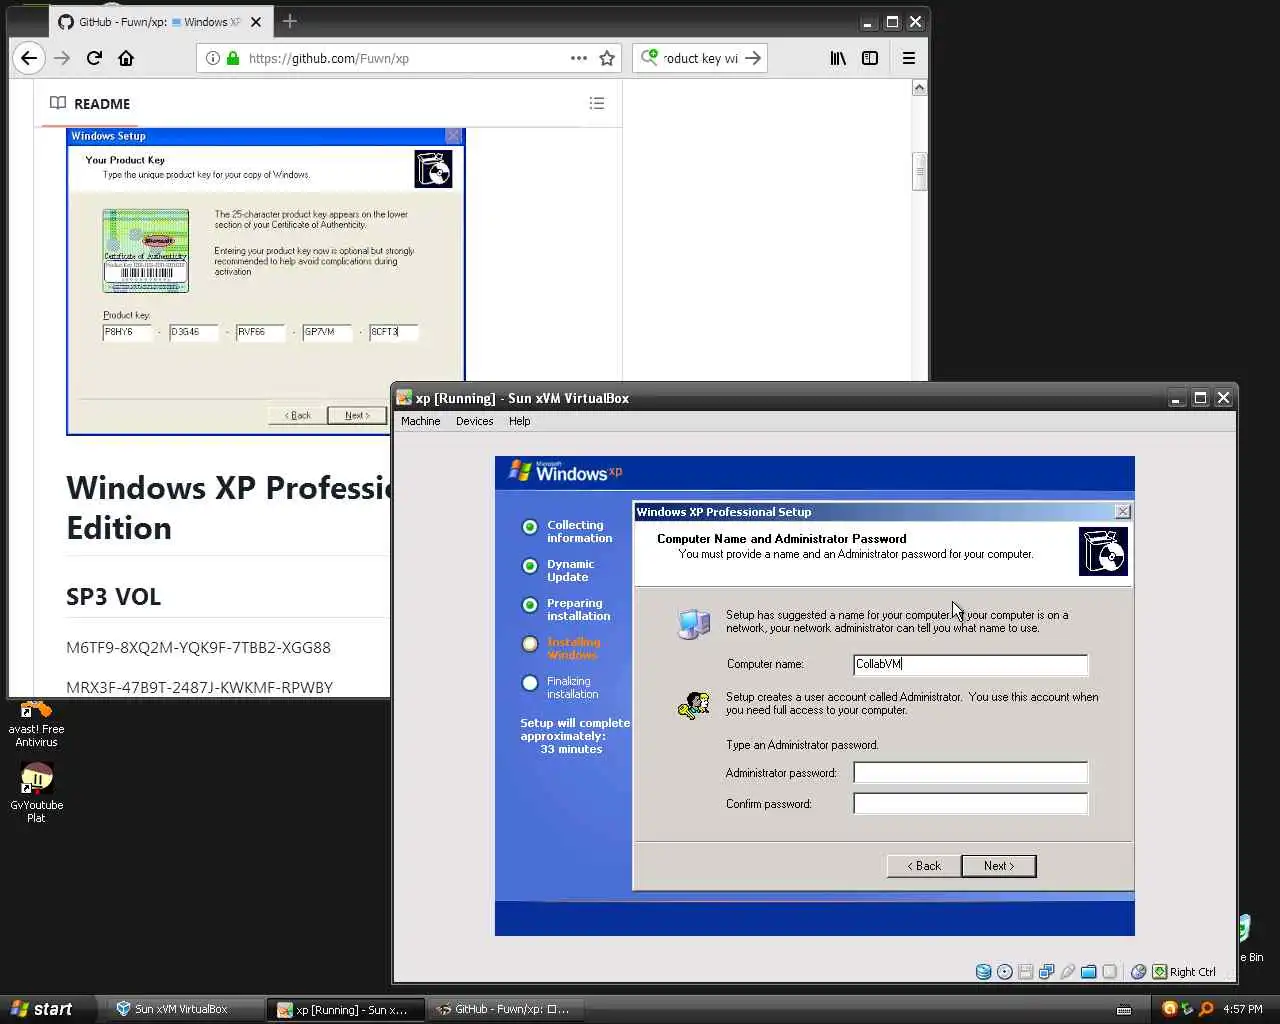This screenshot has width=1280, height=1024.
Task: Close the GitHub Fuwn/xp tab
Action: 256,21
